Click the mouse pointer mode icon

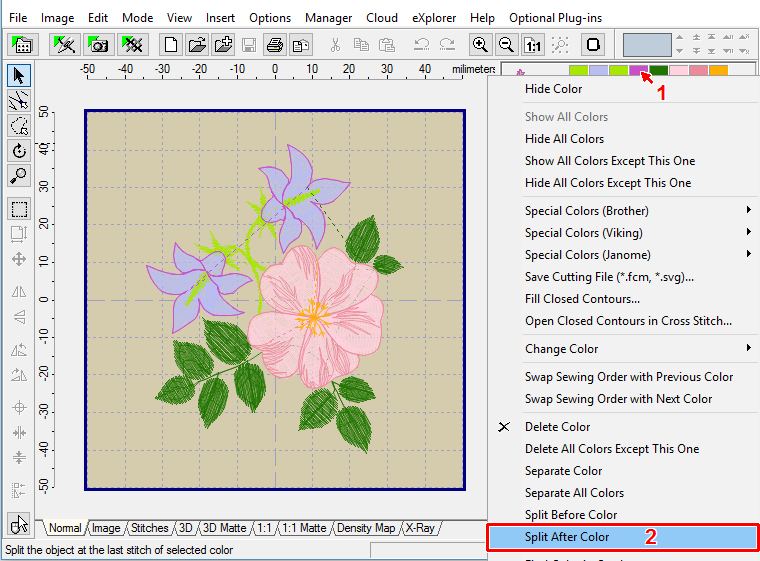pos(19,524)
